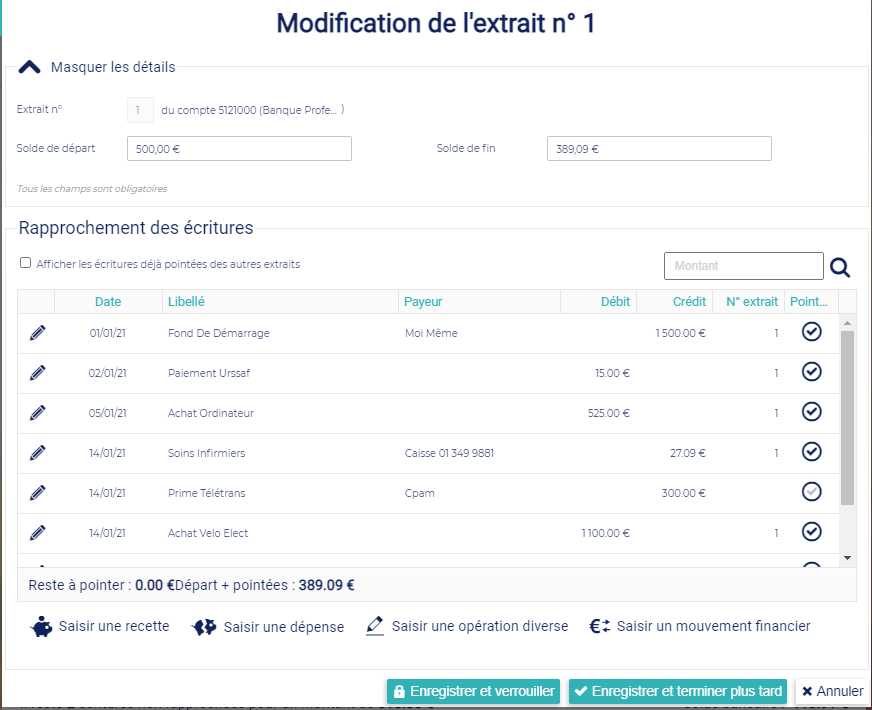
Task: Edit the Achat Velo Elect row
Action: pos(37,533)
